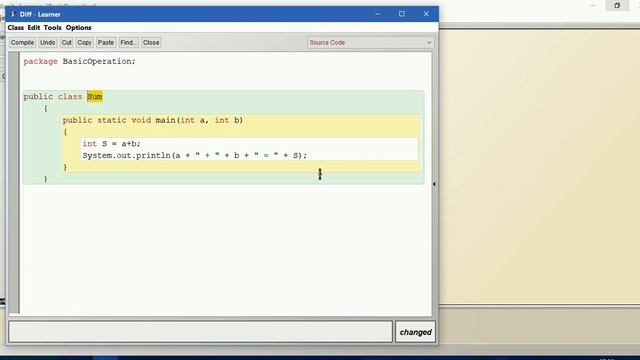This screenshot has width=640, height=360.
Task: Click the Close toolbar button
Action: pyautogui.click(x=151, y=42)
